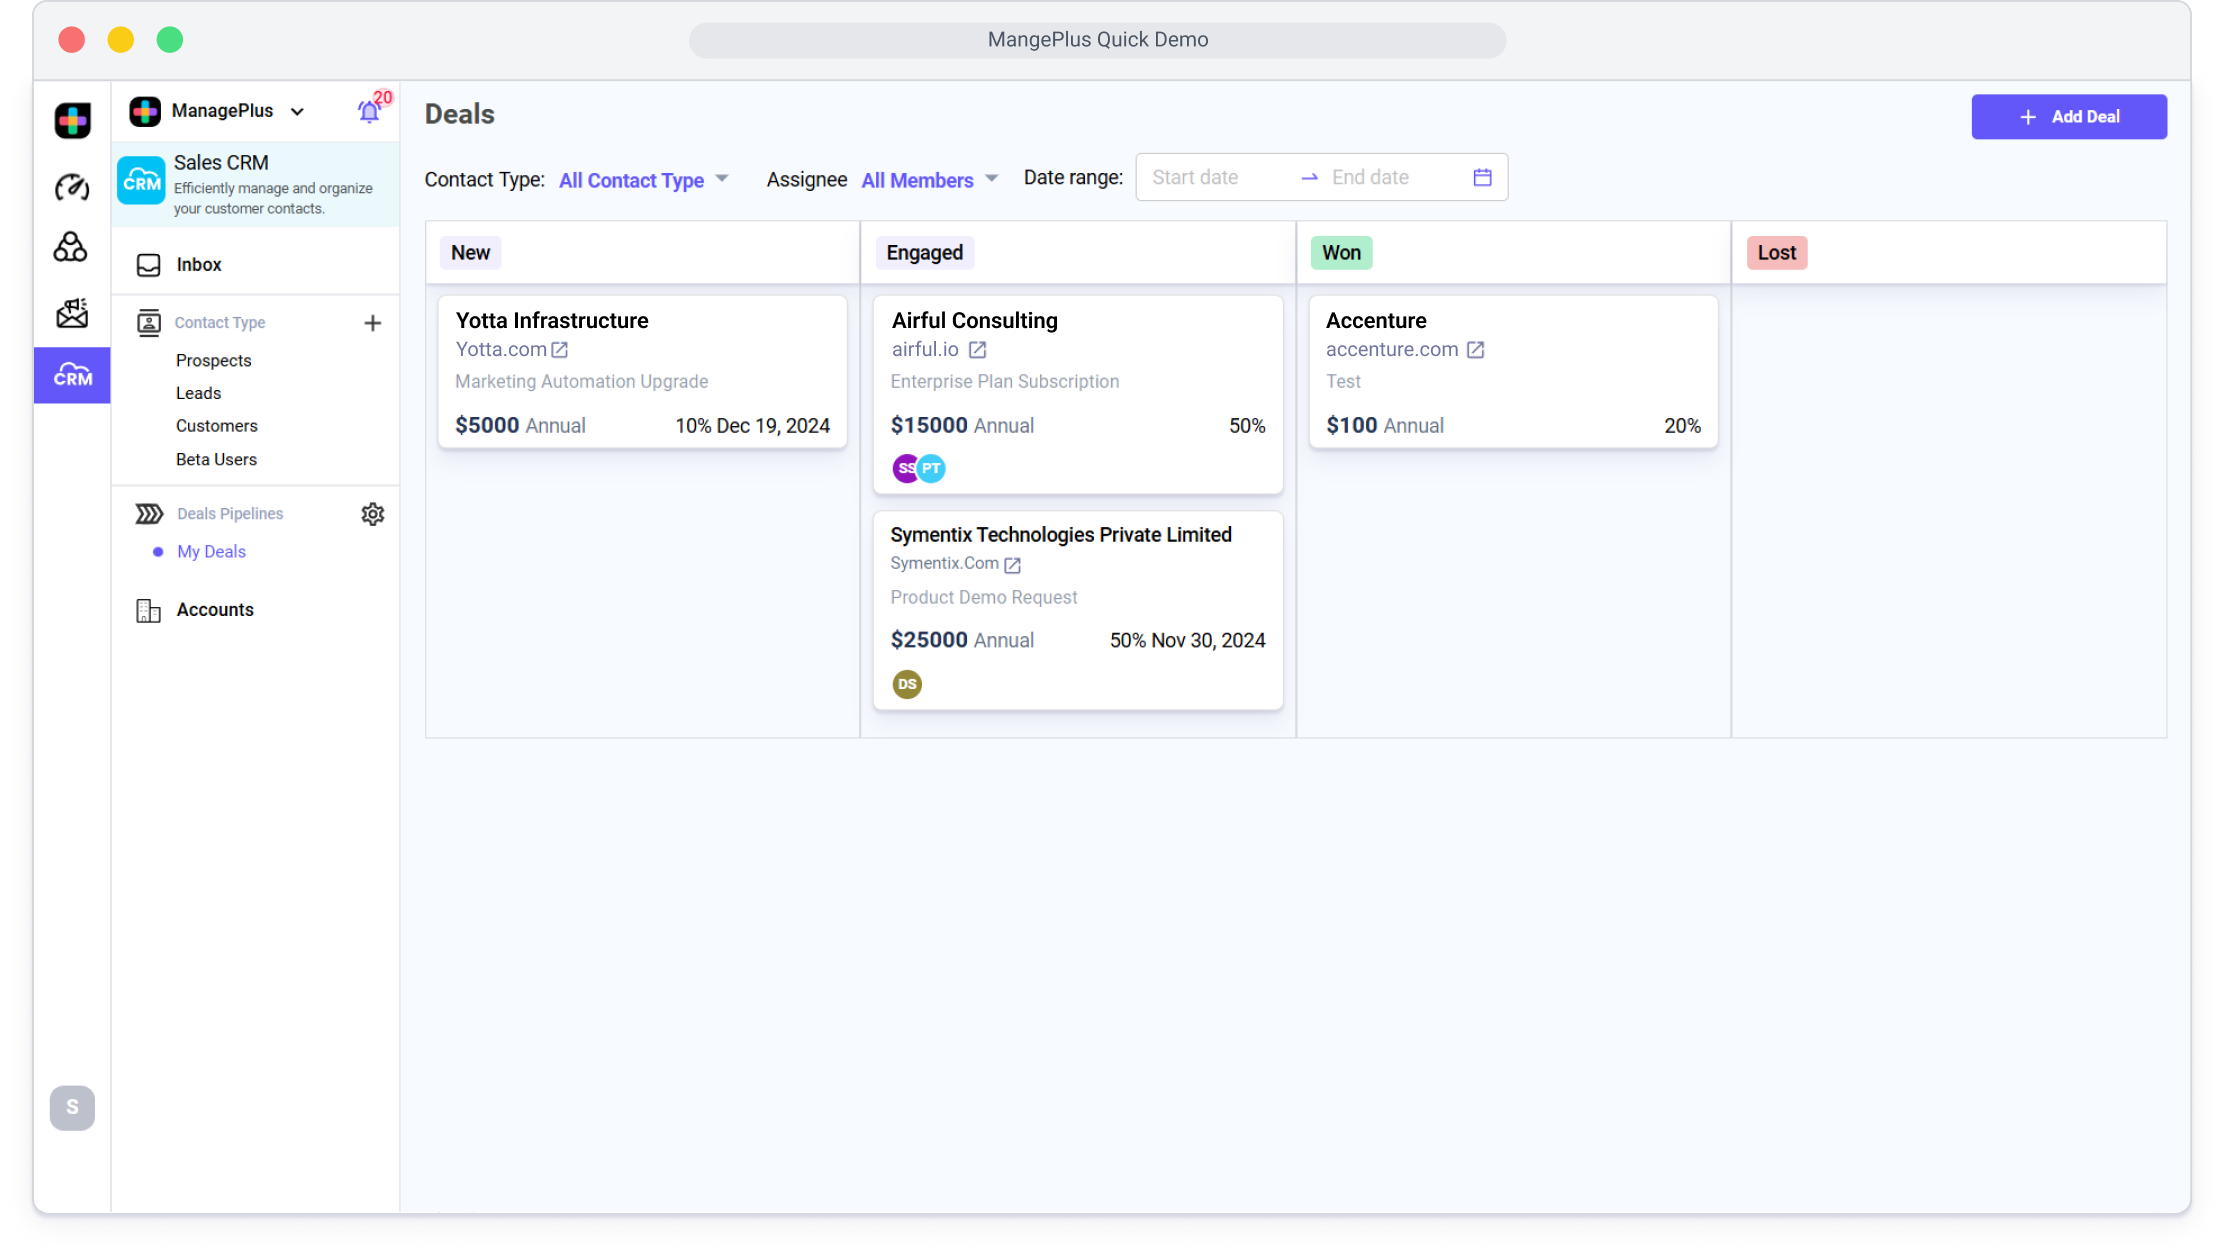Viewport: 2222px width, 1252px height.
Task: Open Yotta.com external link icon
Action: point(560,350)
